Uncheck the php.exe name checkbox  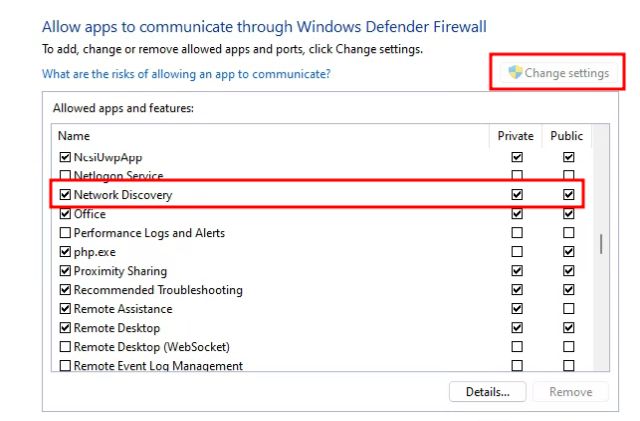coord(66,252)
